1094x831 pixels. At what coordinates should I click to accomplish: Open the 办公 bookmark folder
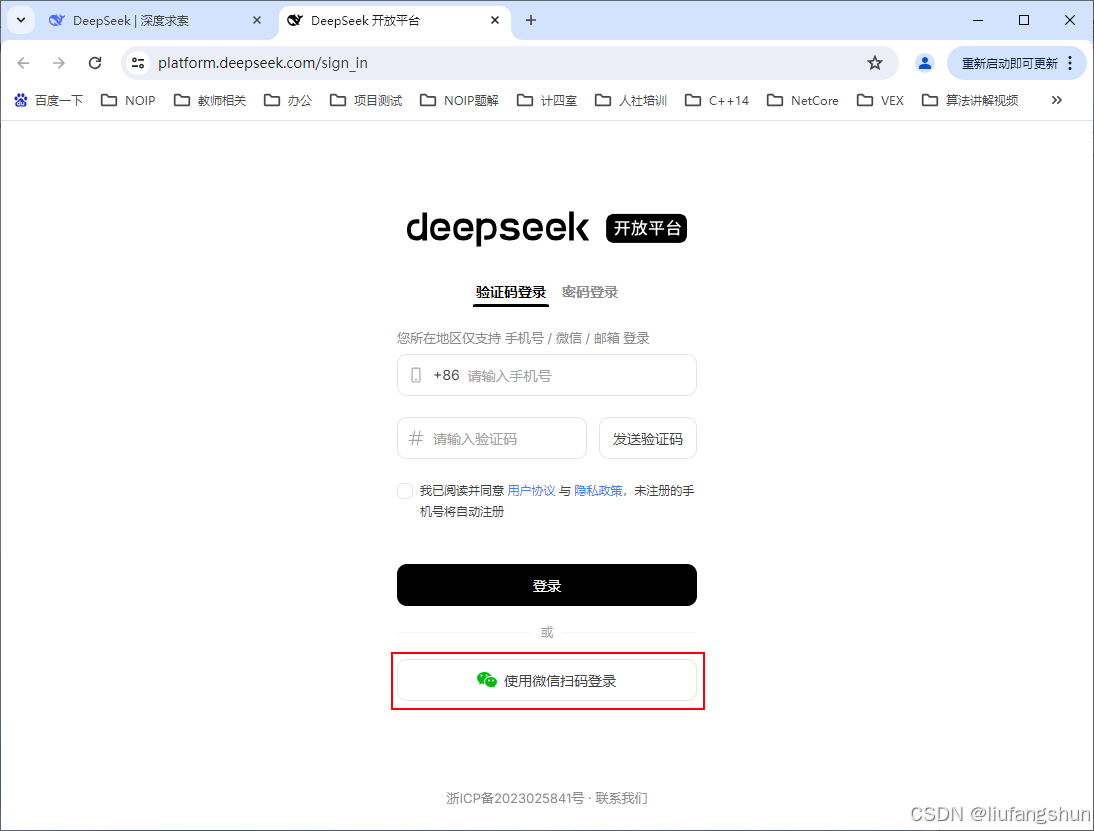288,100
